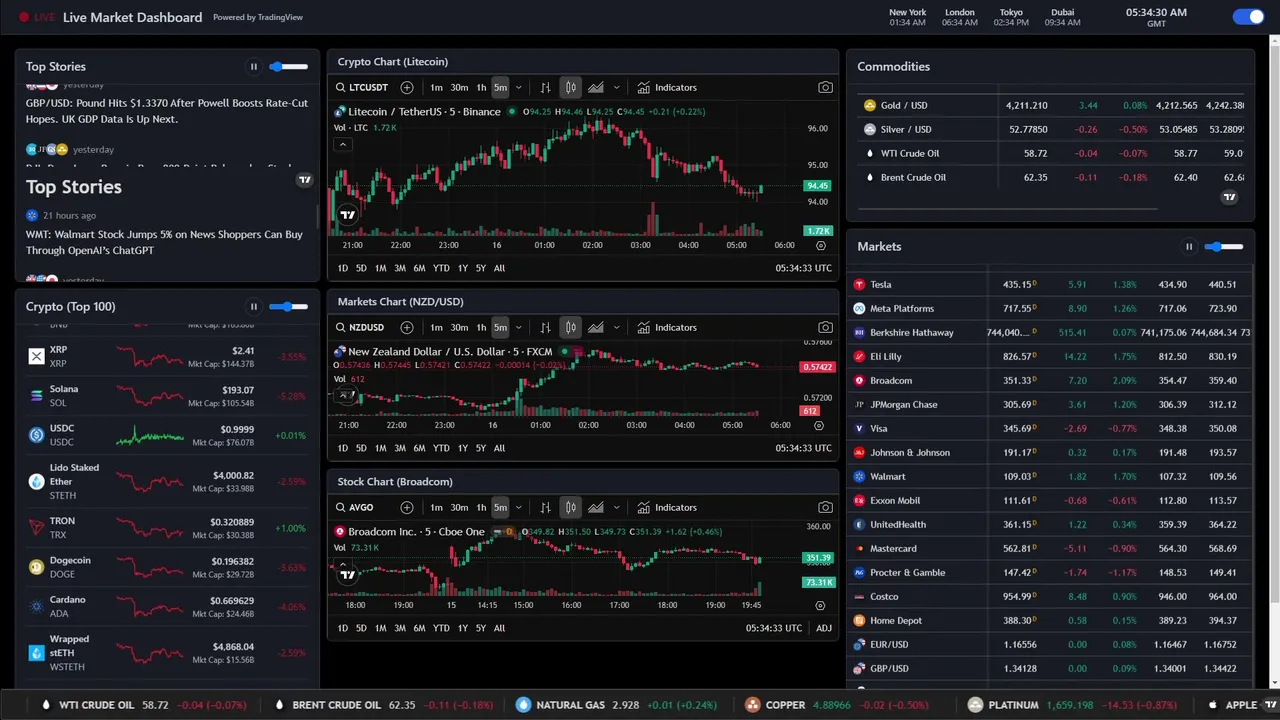Open AVGO symbol search in Stock Chart
This screenshot has height=720, width=1280.
pyautogui.click(x=355, y=507)
